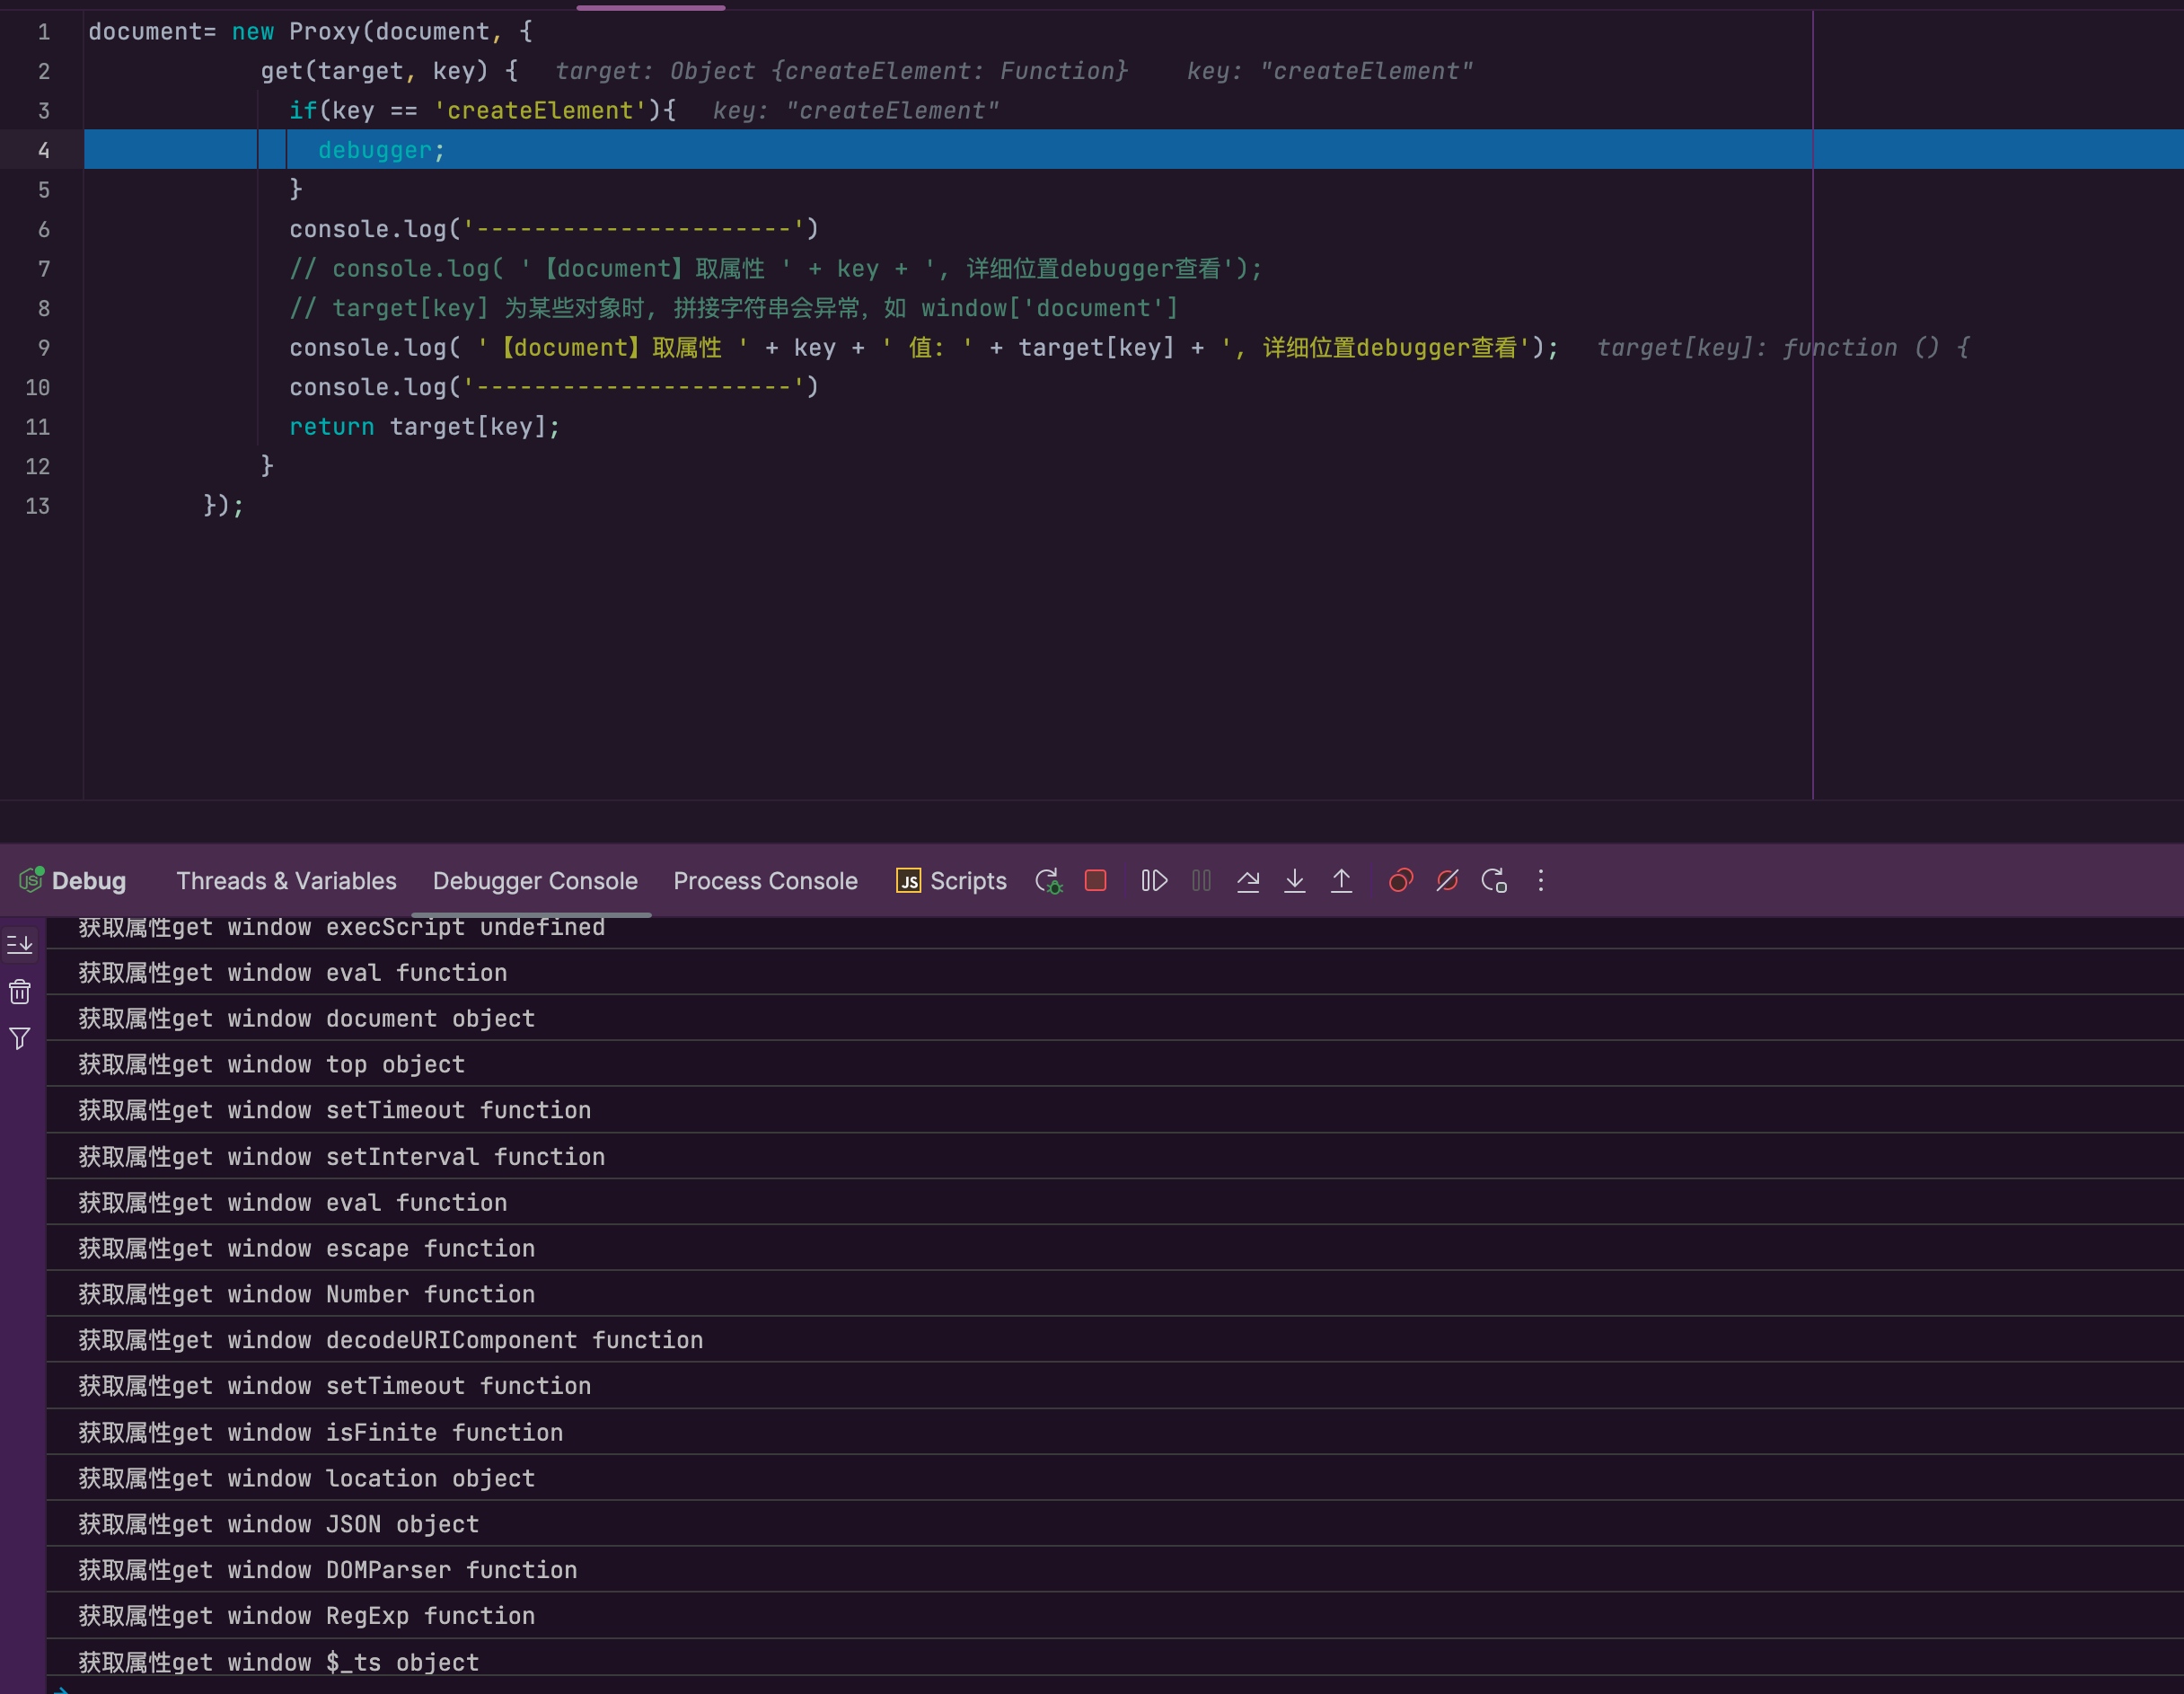Switch to Threads & Variables tab
2184x1694 pixels.
[287, 881]
